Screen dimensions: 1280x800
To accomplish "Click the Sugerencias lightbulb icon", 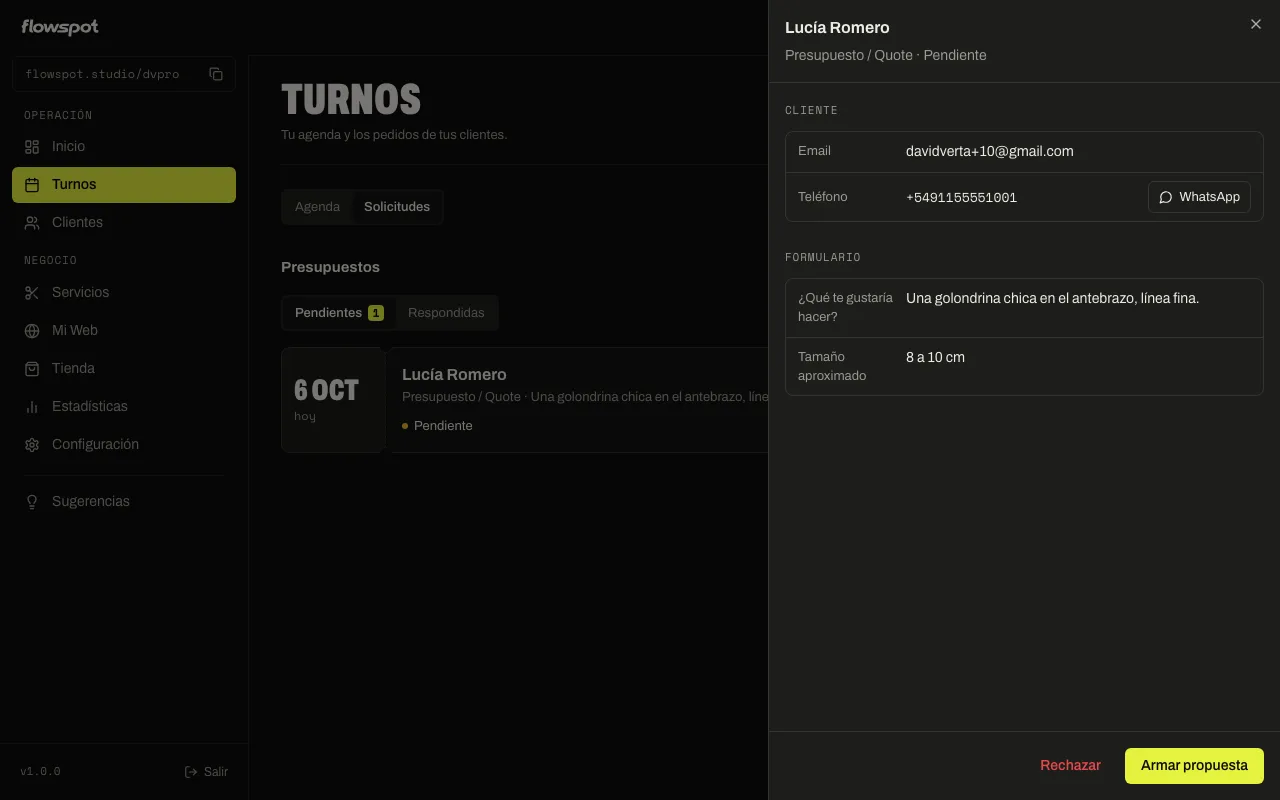I will click(x=32, y=501).
